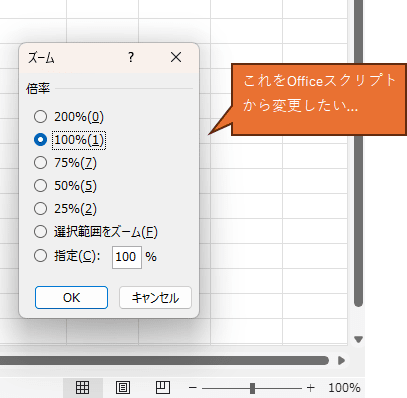The height and width of the screenshot is (398, 407).
Task: Switch to Page Layout view
Action: 123,388
